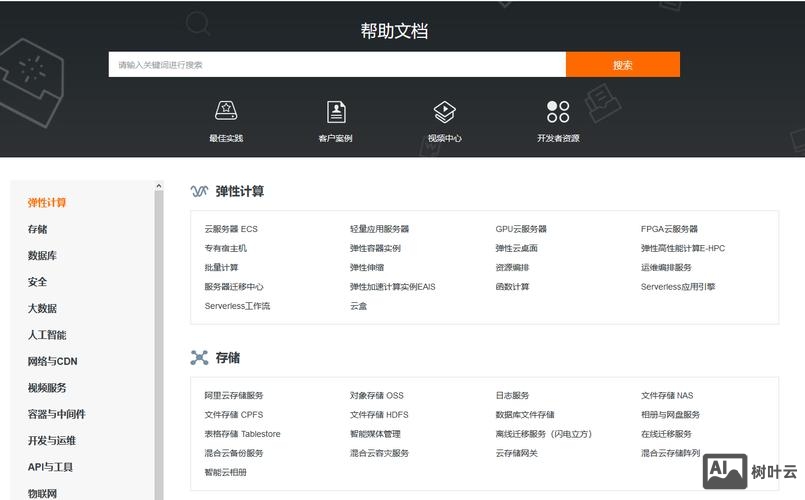Open the 日志服务 link
Viewport: 805px width, 500px height.
click(x=512, y=396)
